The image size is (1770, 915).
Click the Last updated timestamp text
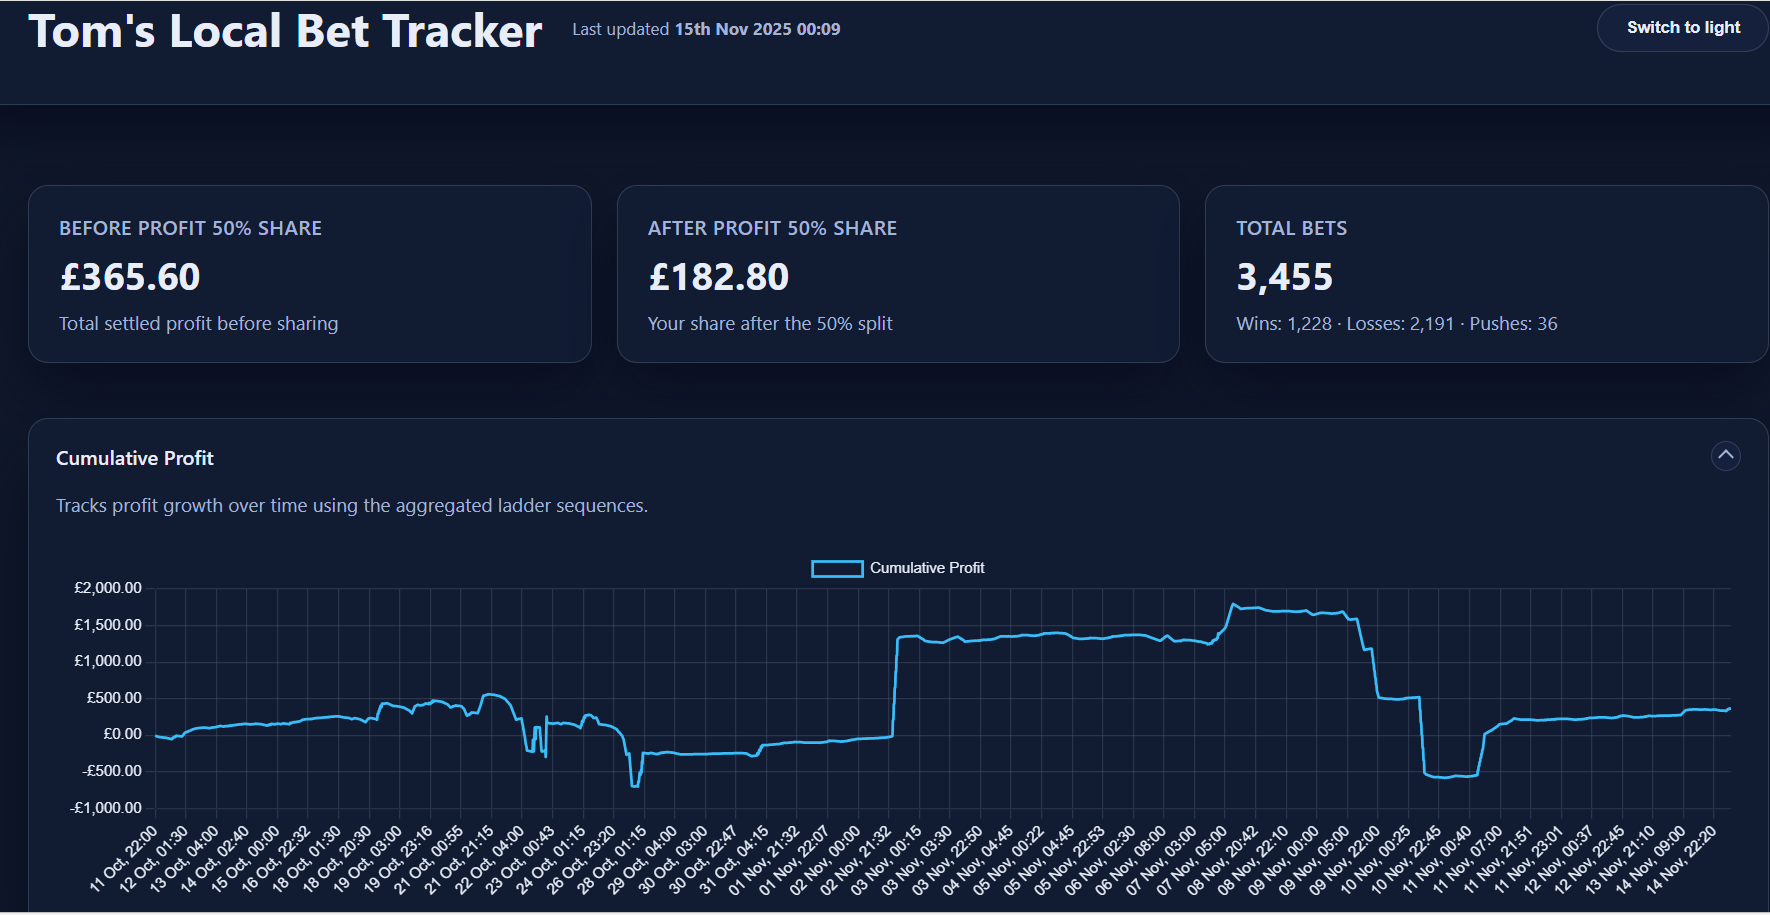(706, 29)
